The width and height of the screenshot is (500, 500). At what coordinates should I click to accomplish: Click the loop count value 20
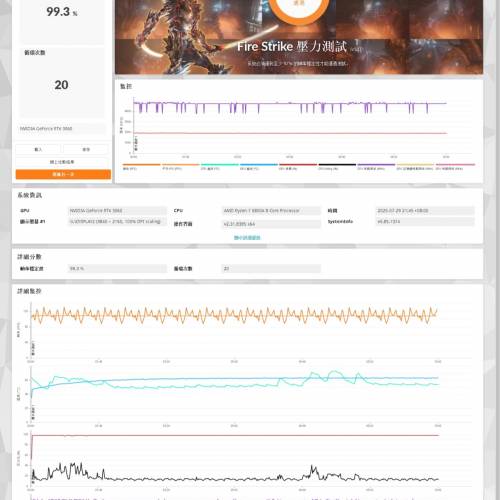[61, 85]
